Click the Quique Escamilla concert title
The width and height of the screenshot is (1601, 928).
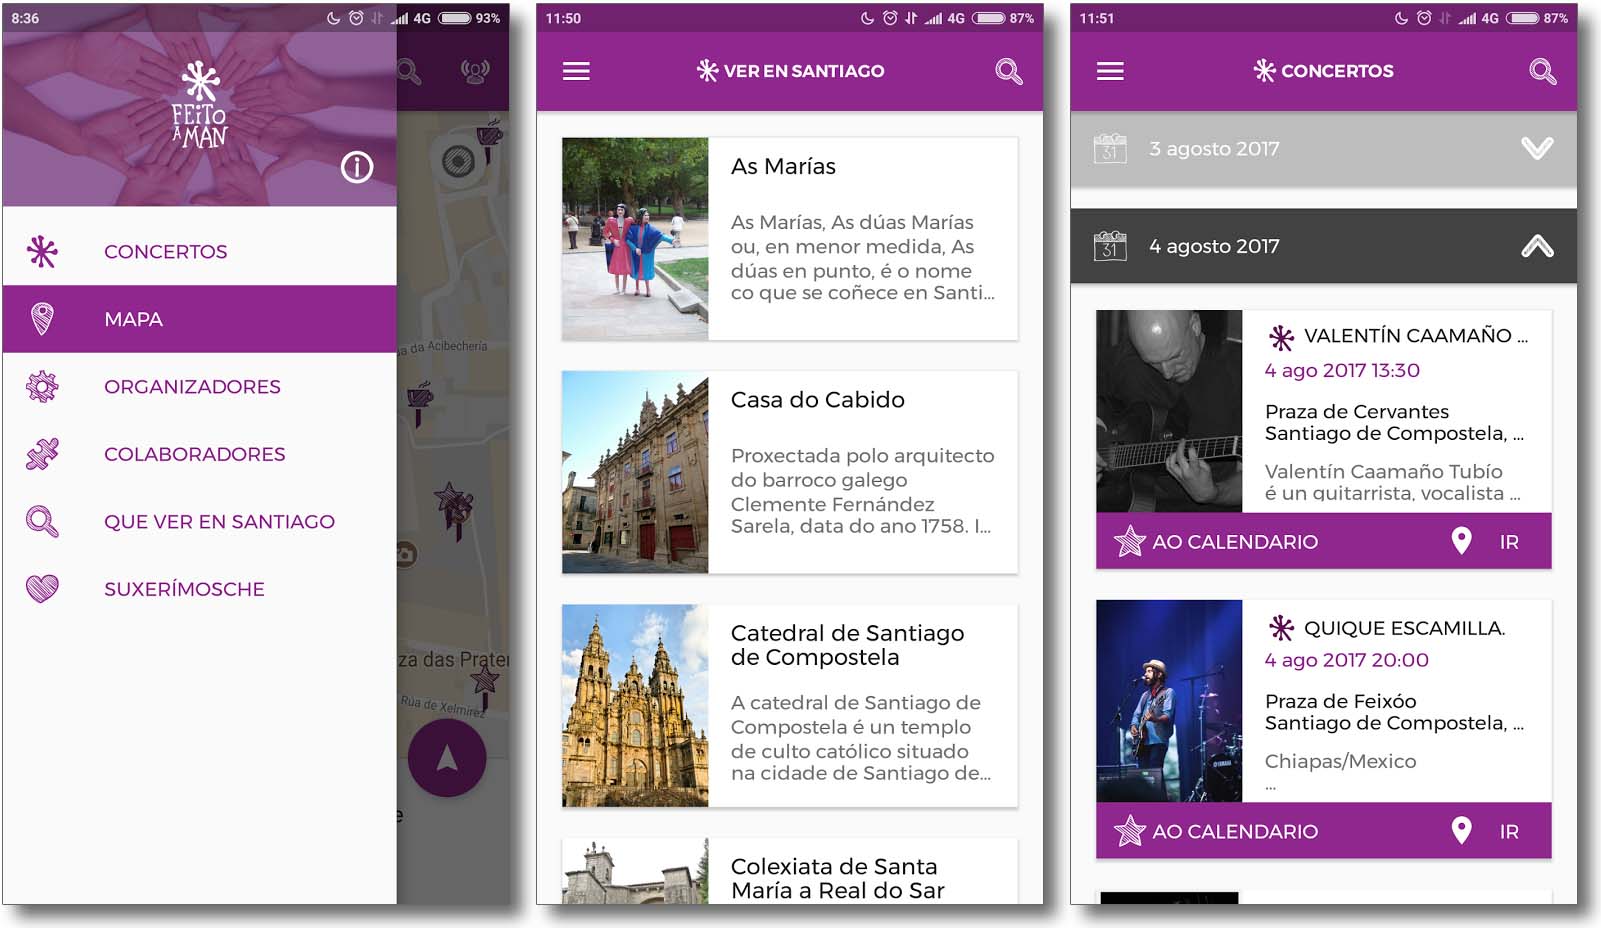tap(1404, 628)
